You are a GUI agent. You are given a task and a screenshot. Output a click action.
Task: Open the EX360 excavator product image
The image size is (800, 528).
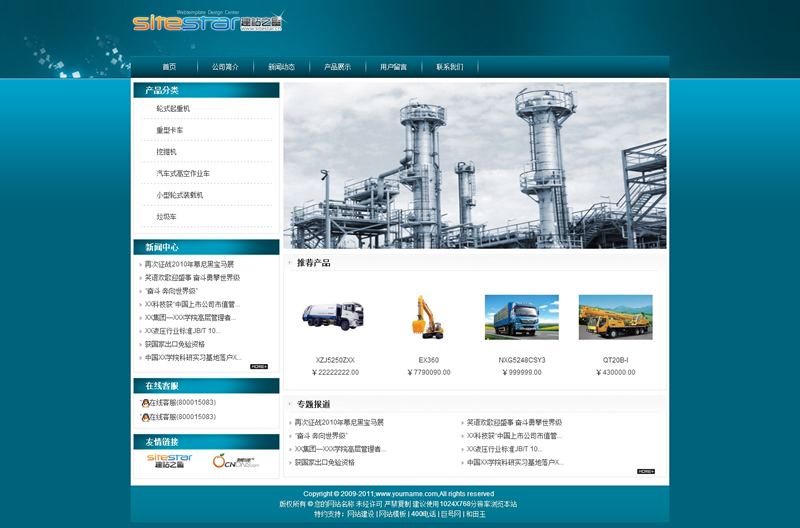[x=428, y=316]
